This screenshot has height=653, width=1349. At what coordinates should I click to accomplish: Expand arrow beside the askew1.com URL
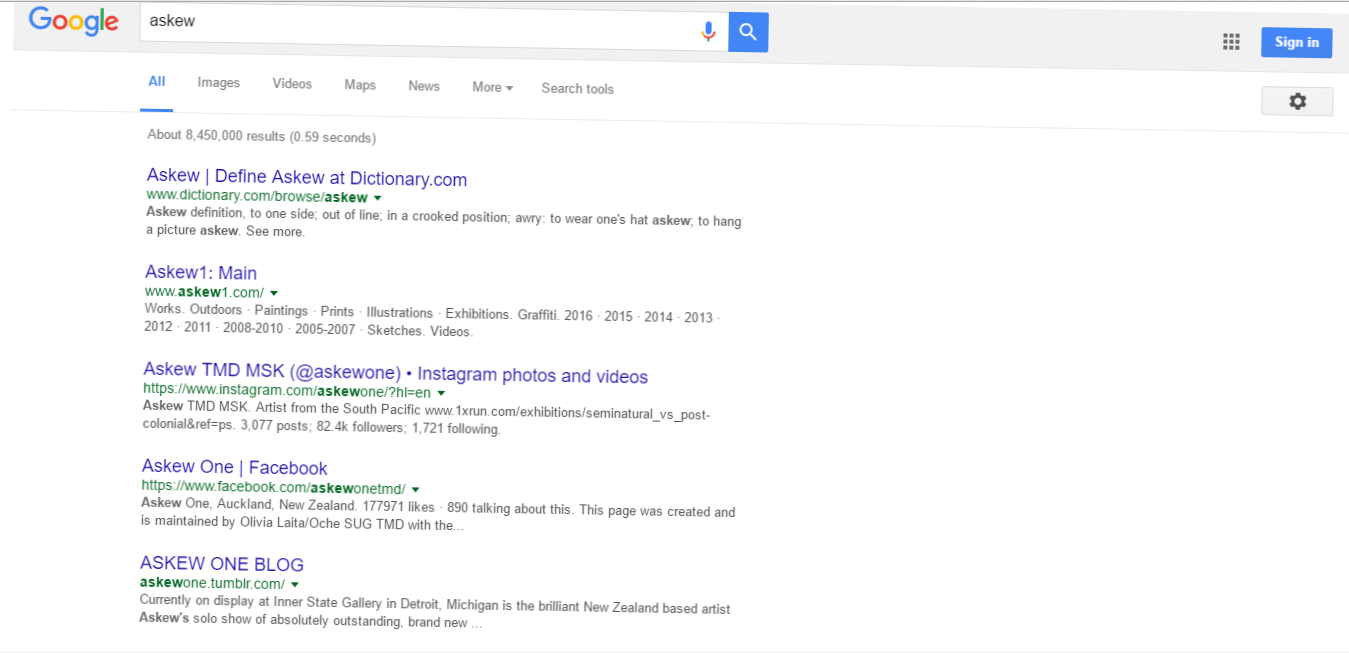[x=274, y=293]
